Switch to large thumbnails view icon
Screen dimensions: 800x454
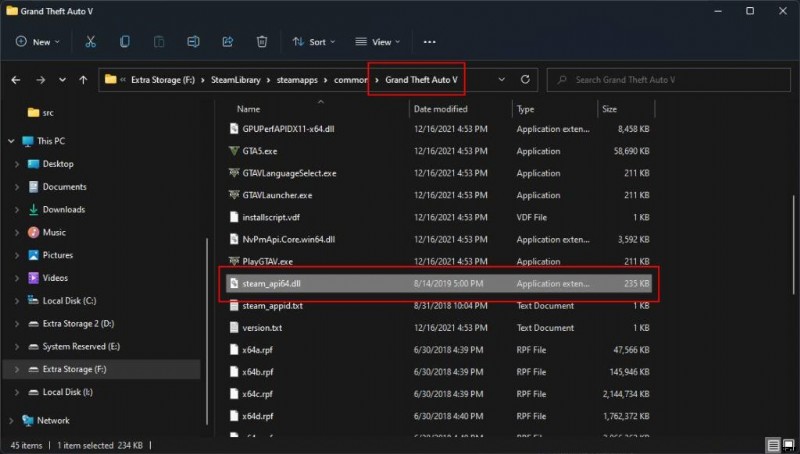(x=789, y=445)
